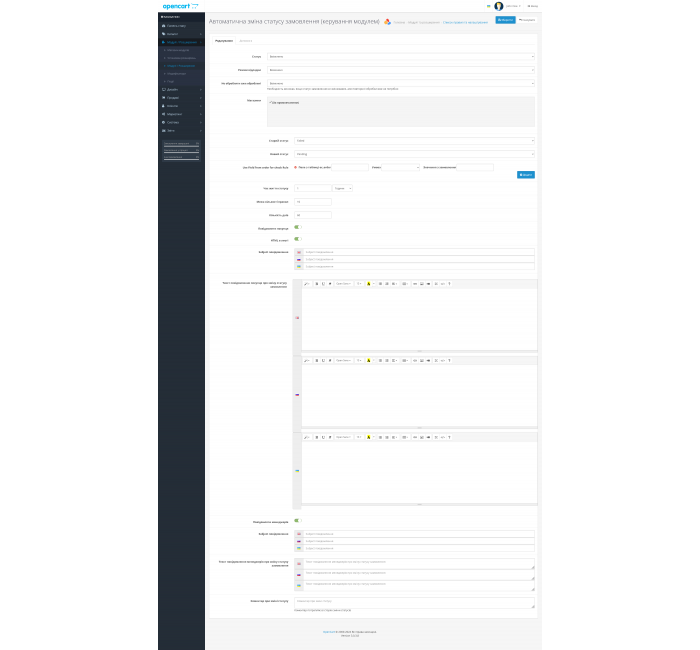
Task: Apply bold in the first (English) editor toolbar
Action: click(x=317, y=284)
